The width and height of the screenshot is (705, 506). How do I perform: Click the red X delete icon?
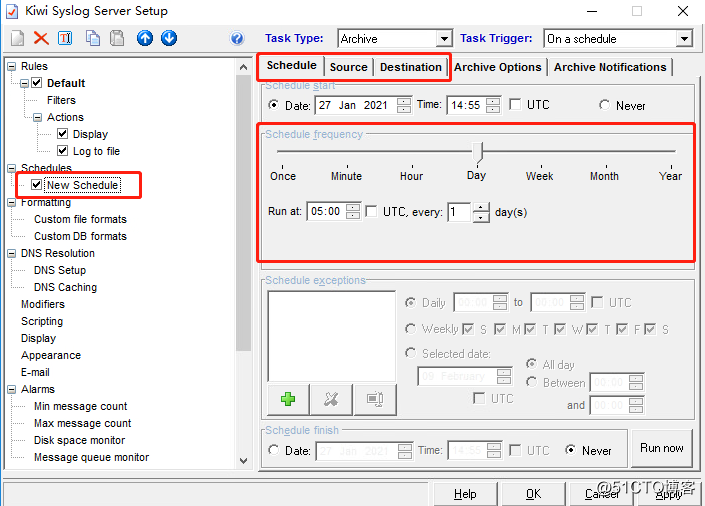coord(41,38)
